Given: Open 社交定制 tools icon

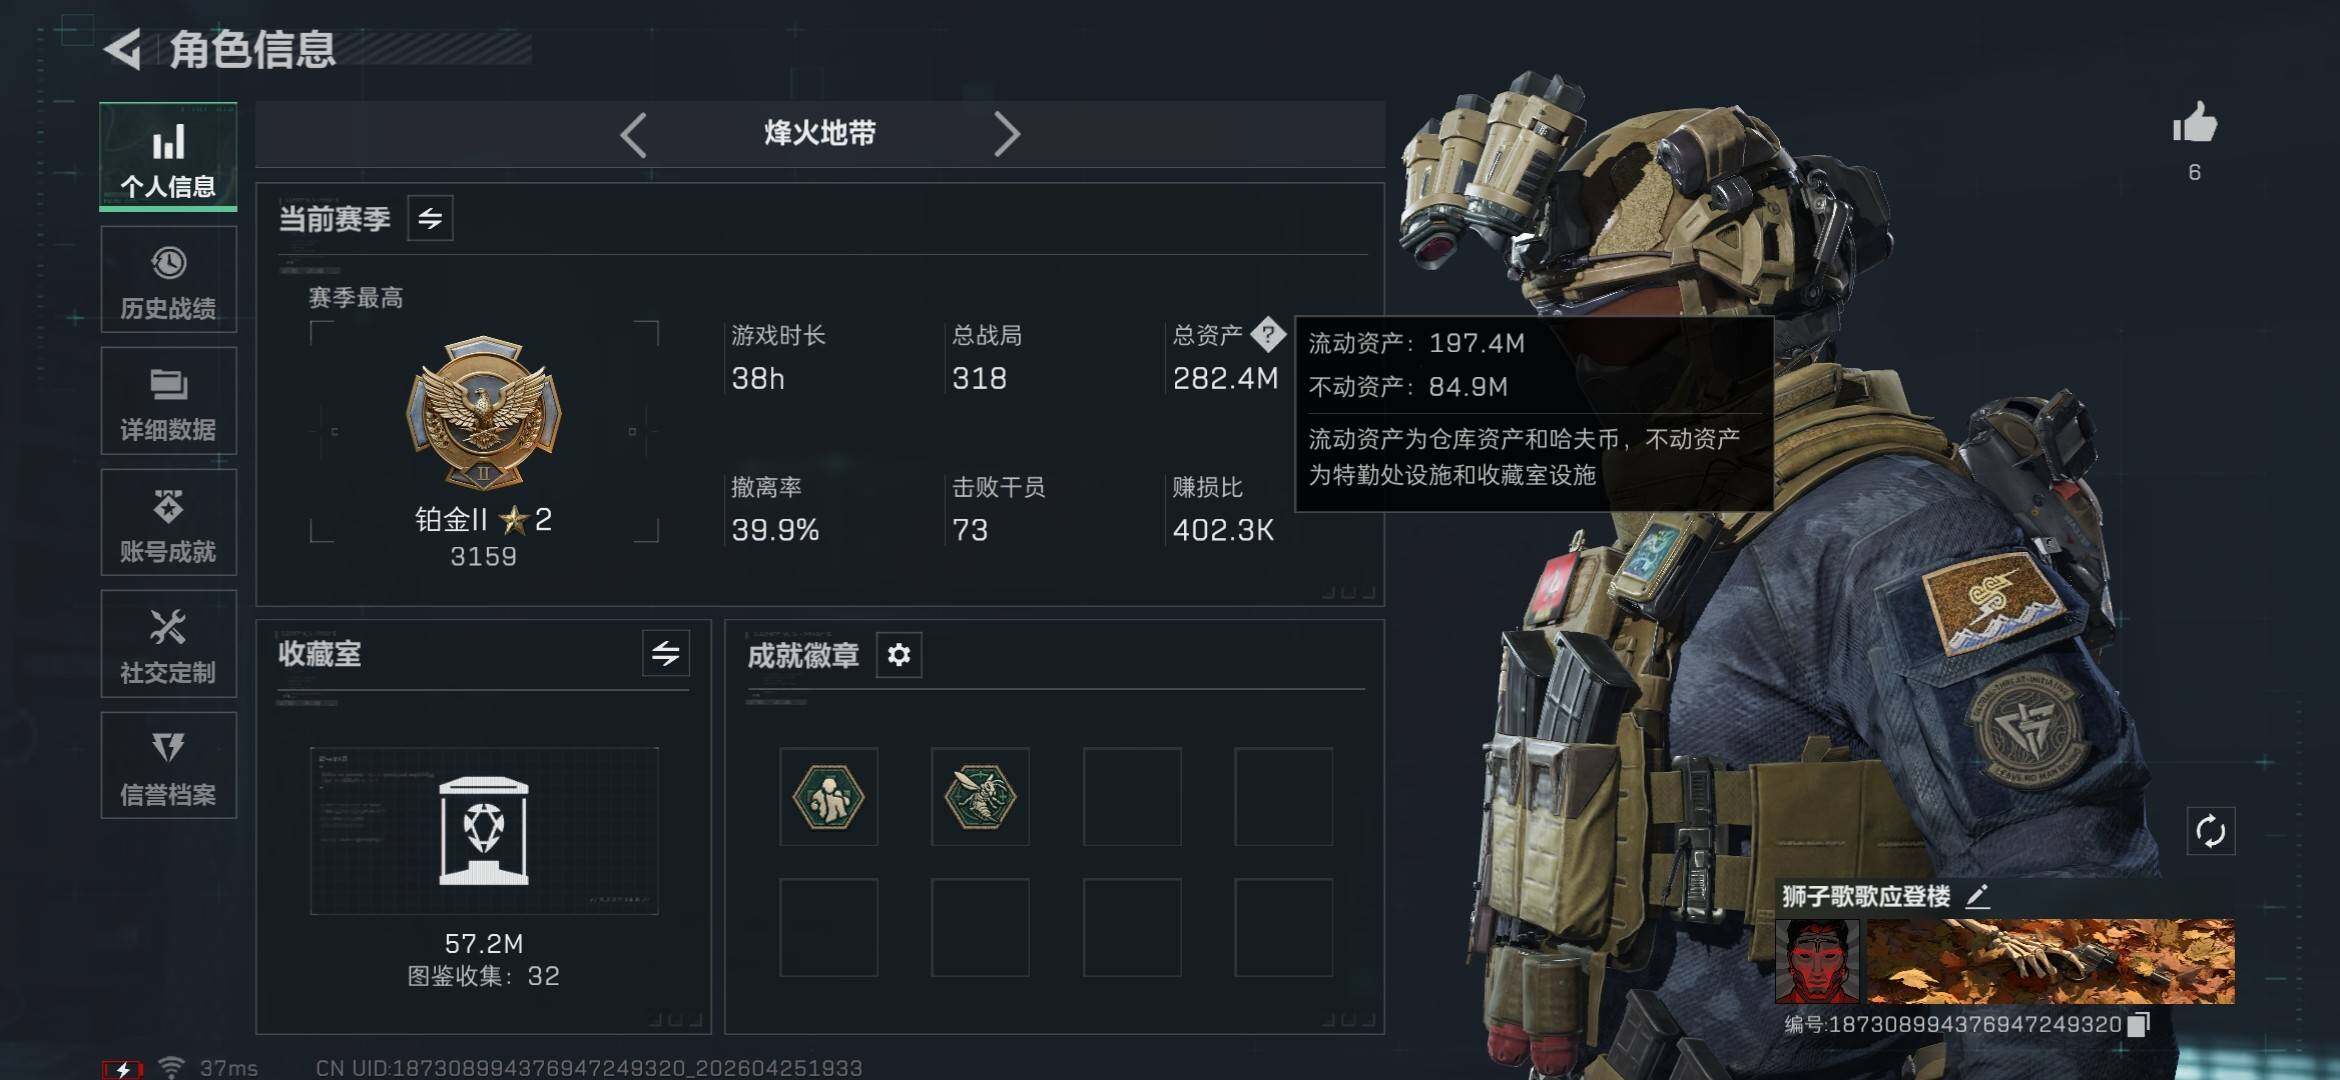Looking at the screenshot, I should pos(168,627).
